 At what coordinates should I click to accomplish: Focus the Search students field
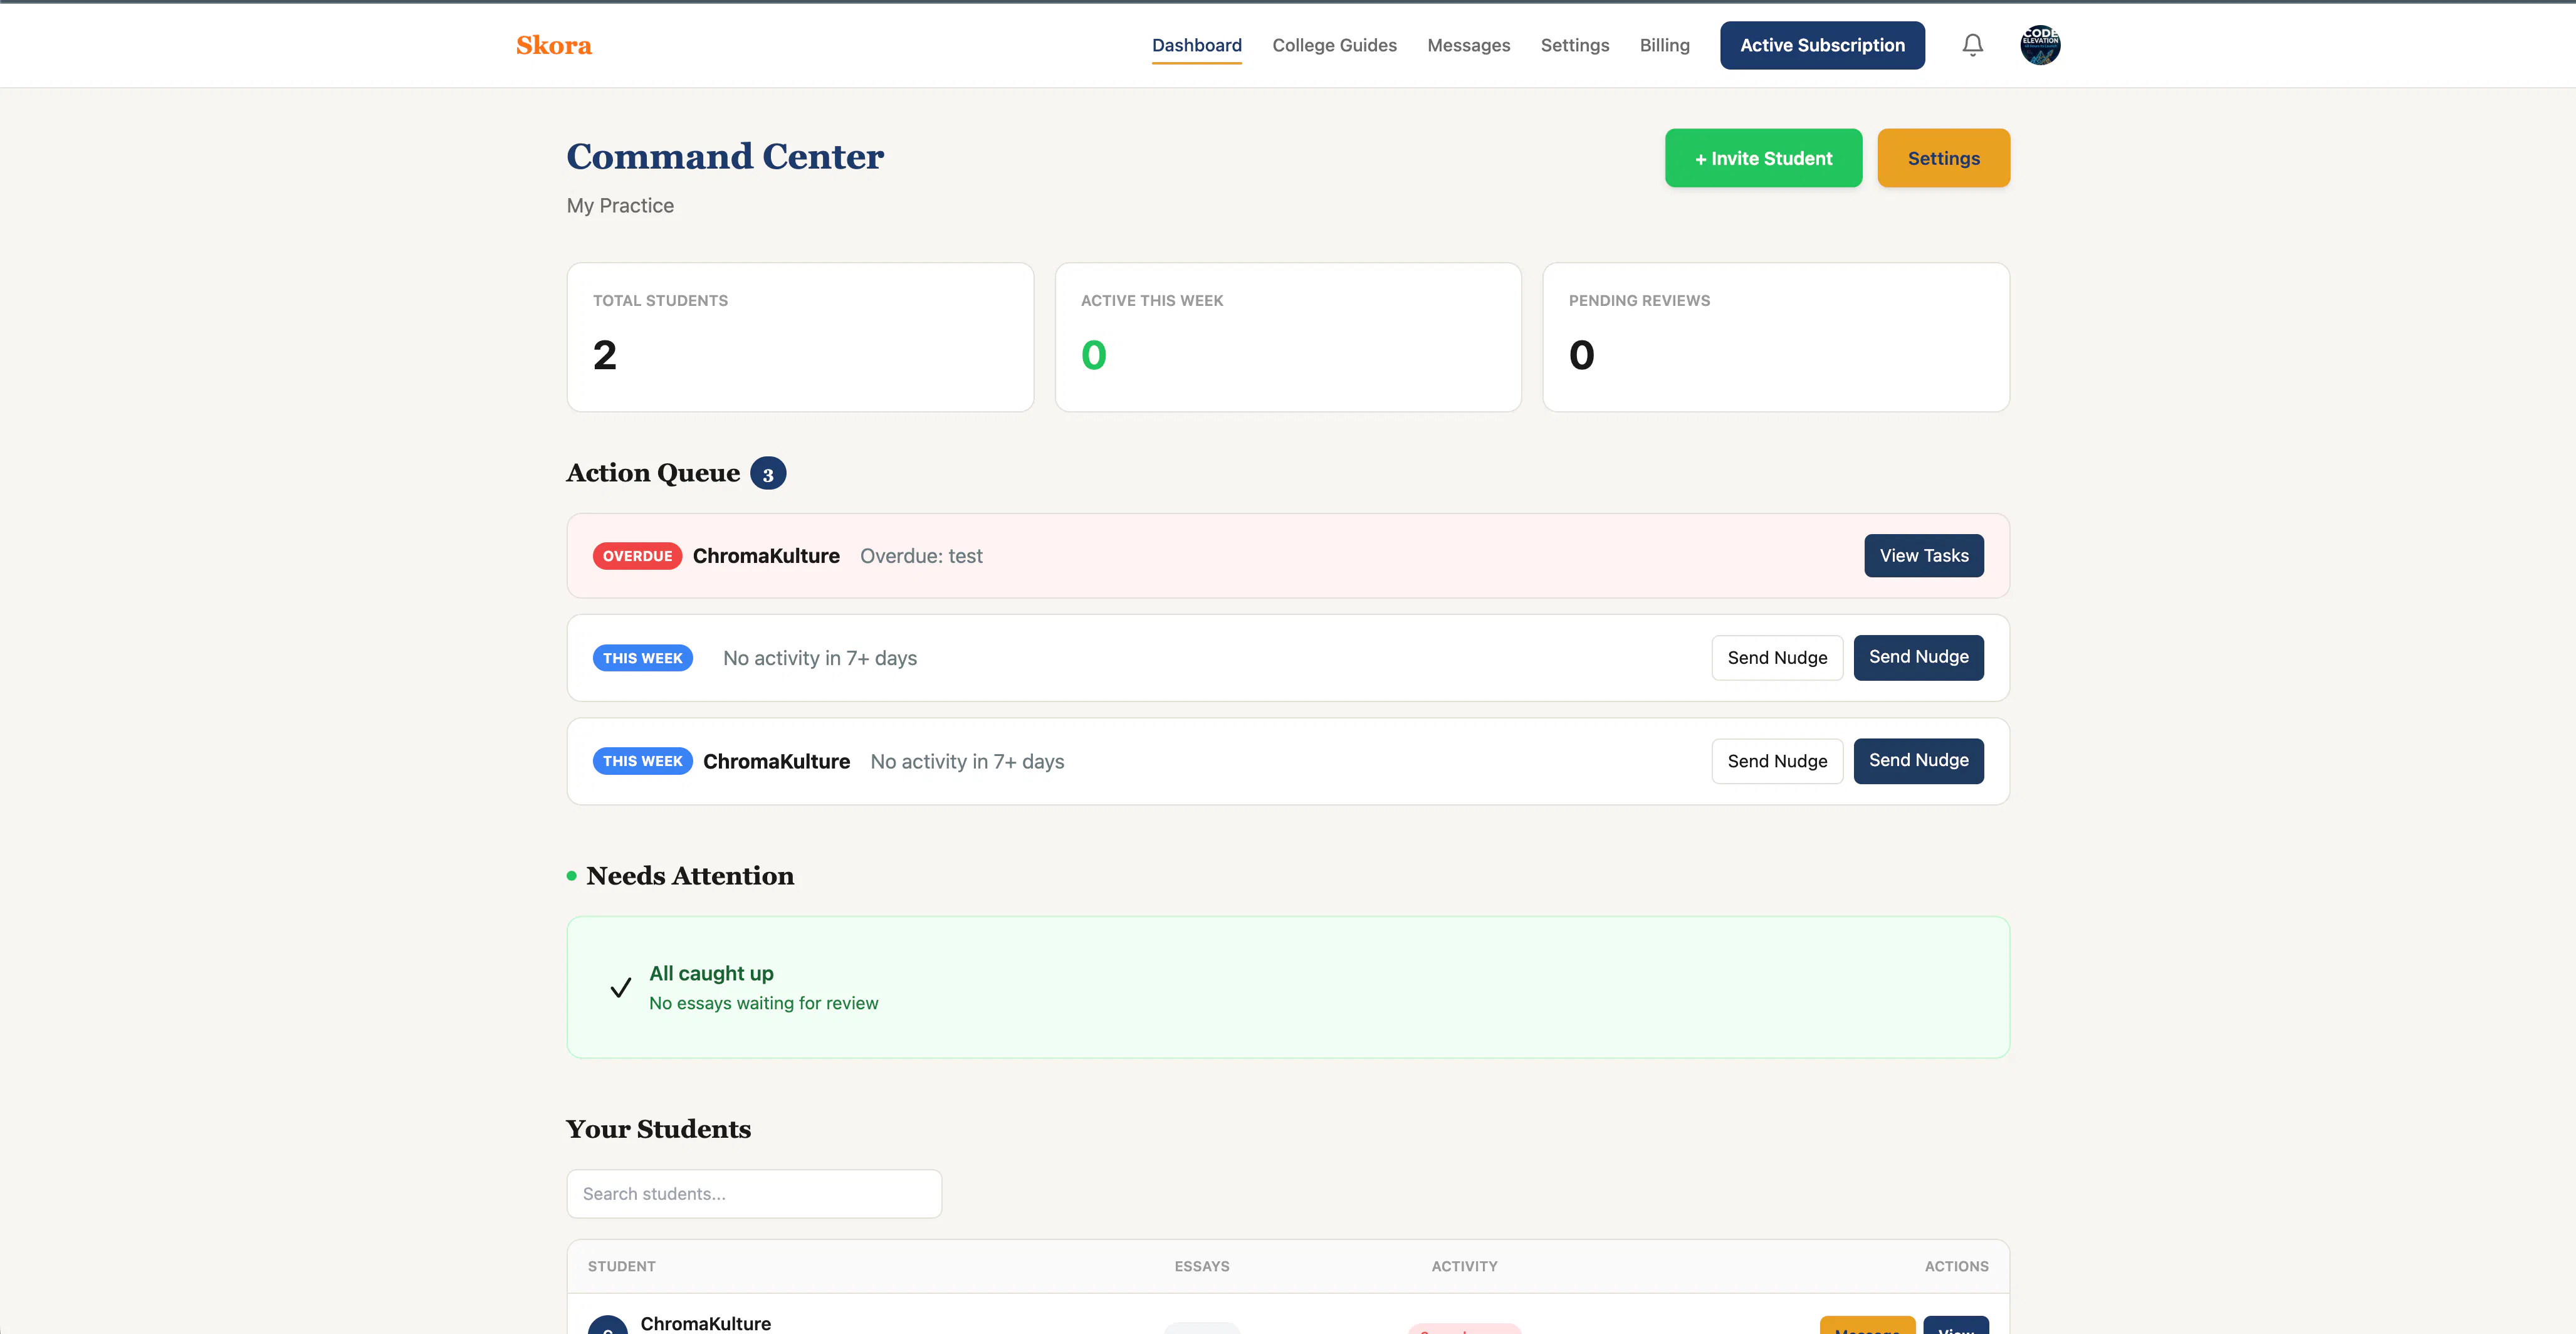tap(754, 1194)
